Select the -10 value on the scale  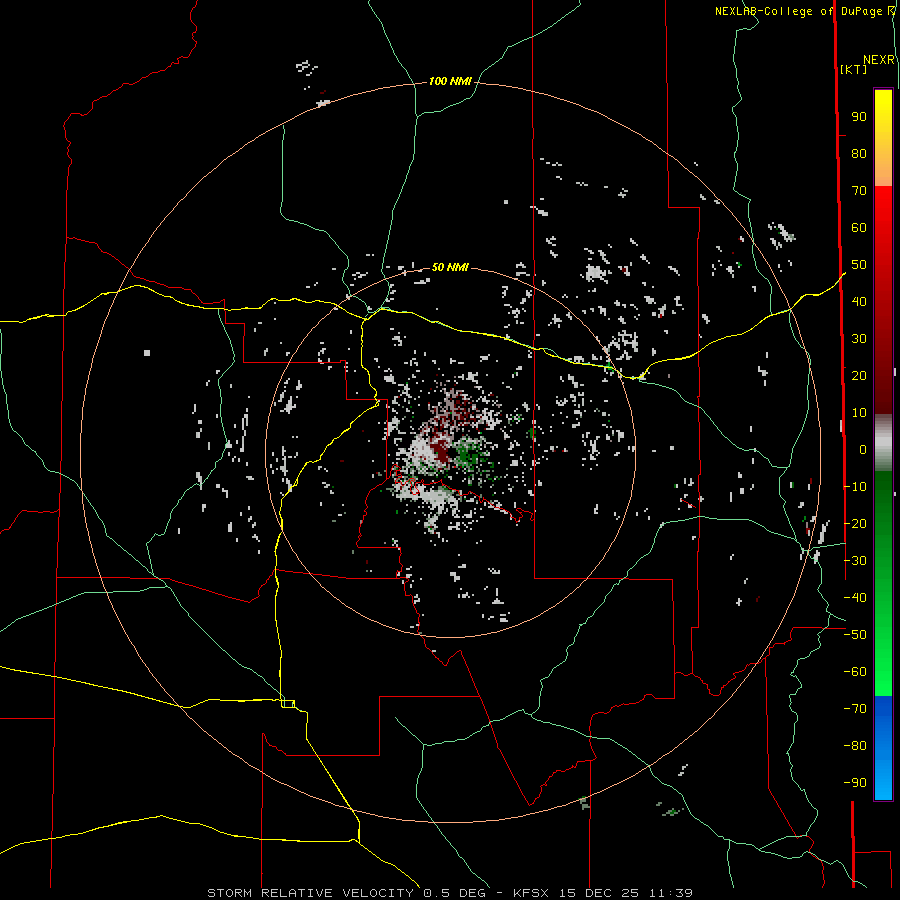pos(855,487)
